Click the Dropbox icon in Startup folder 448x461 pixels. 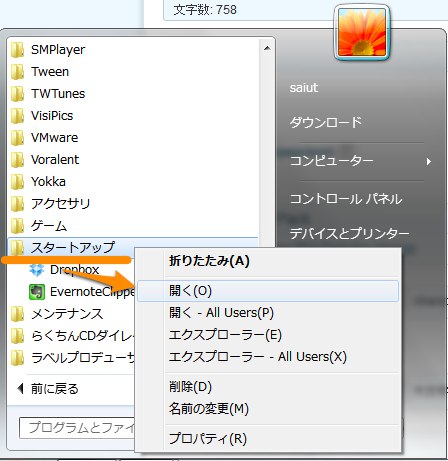click(x=37, y=270)
